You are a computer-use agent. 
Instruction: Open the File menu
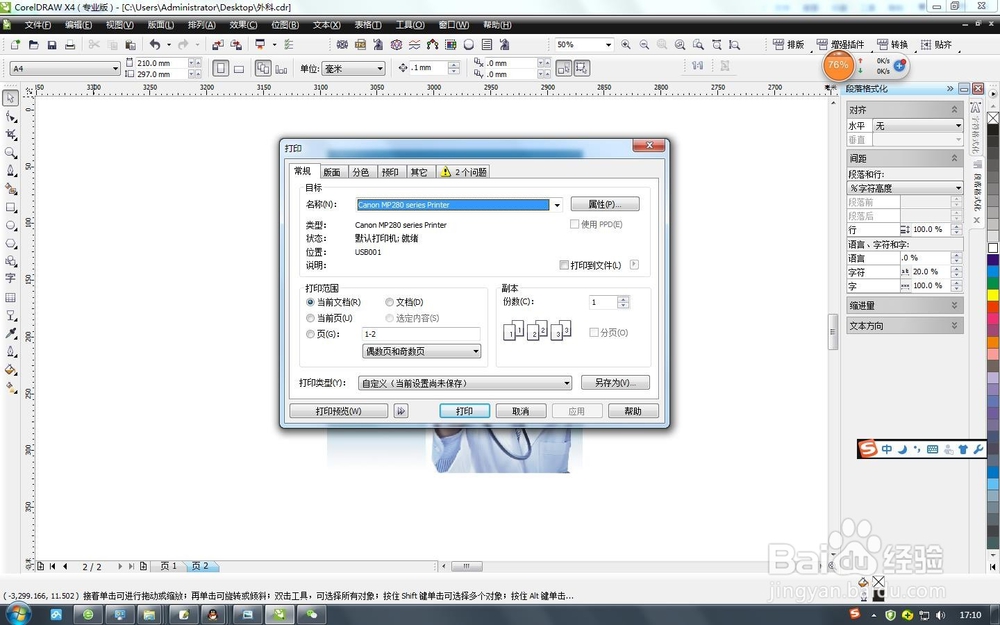37,25
